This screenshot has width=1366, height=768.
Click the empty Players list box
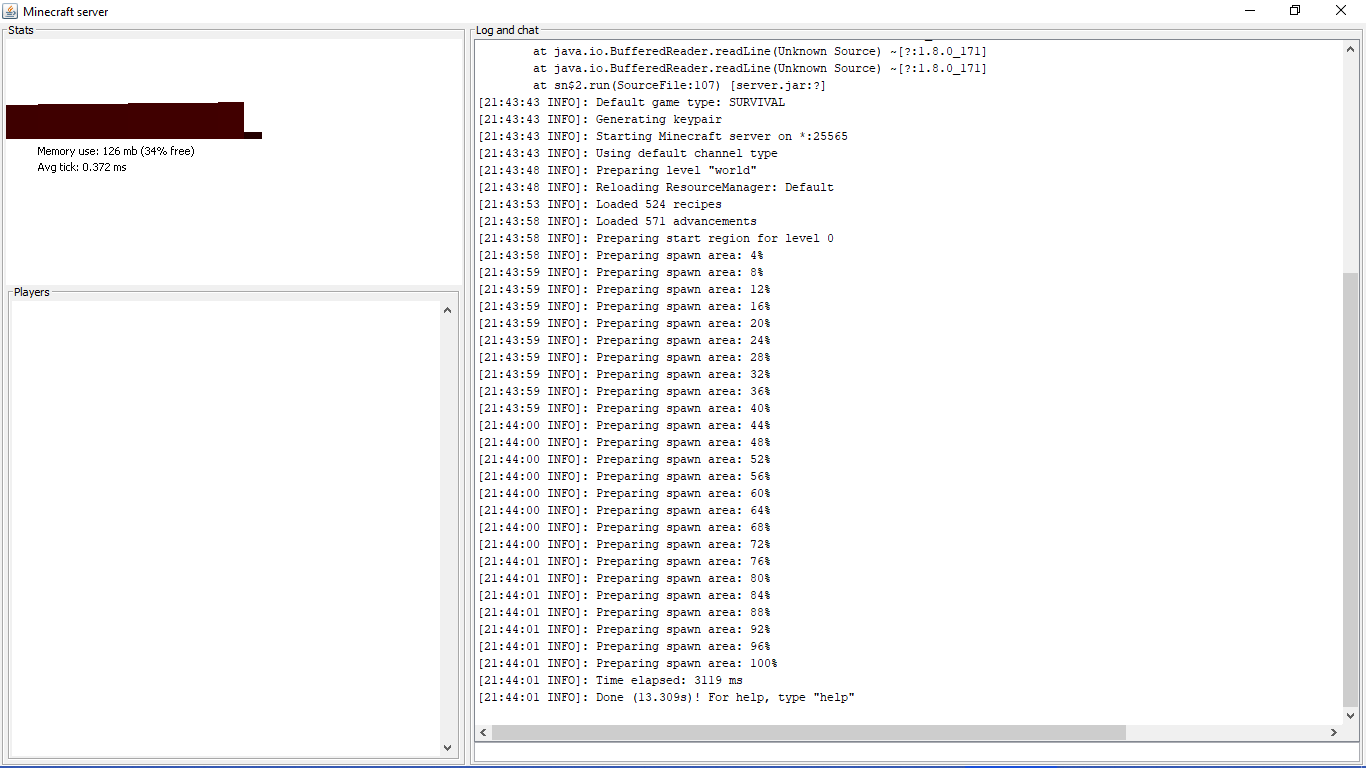(x=225, y=529)
